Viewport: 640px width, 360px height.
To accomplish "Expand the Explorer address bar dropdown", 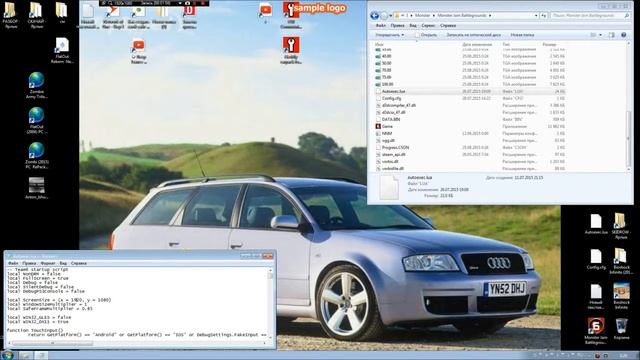I will [x=536, y=16].
